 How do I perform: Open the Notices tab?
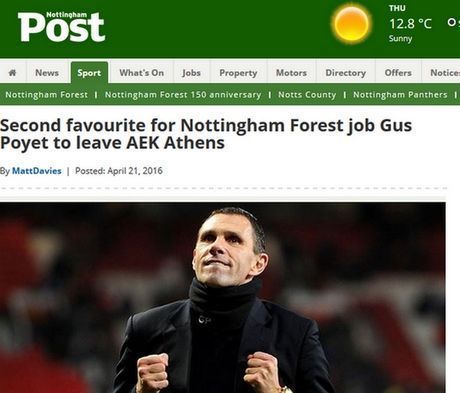[441, 72]
